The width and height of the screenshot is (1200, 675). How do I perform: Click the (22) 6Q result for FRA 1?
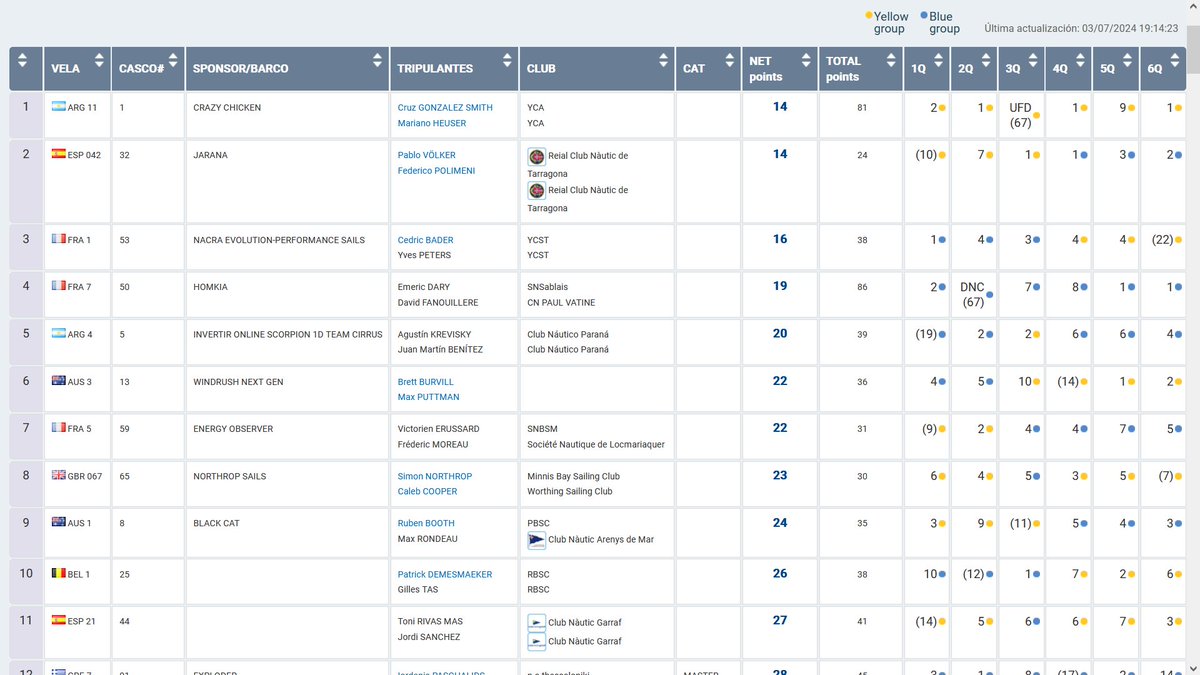[x=1162, y=240]
